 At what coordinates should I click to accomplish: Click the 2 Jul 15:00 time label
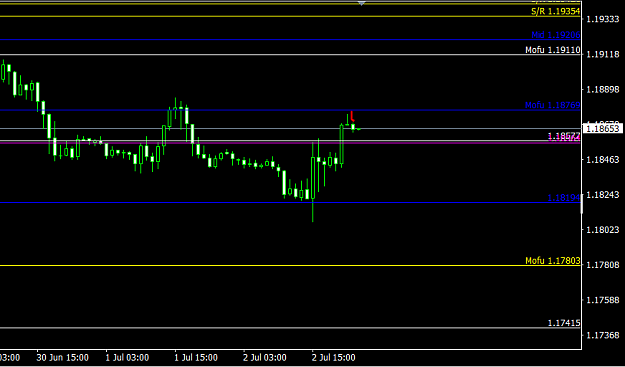(334, 357)
